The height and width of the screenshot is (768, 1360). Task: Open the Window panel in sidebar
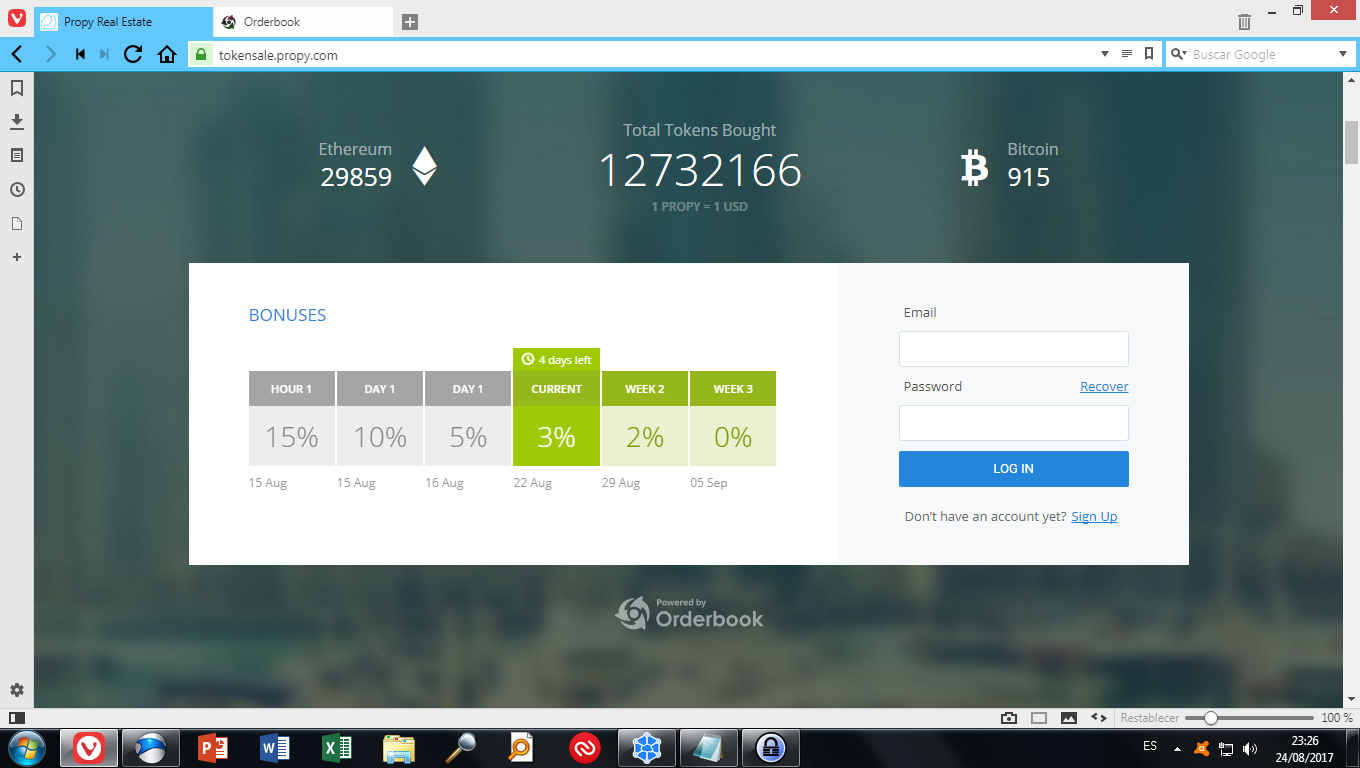point(17,224)
